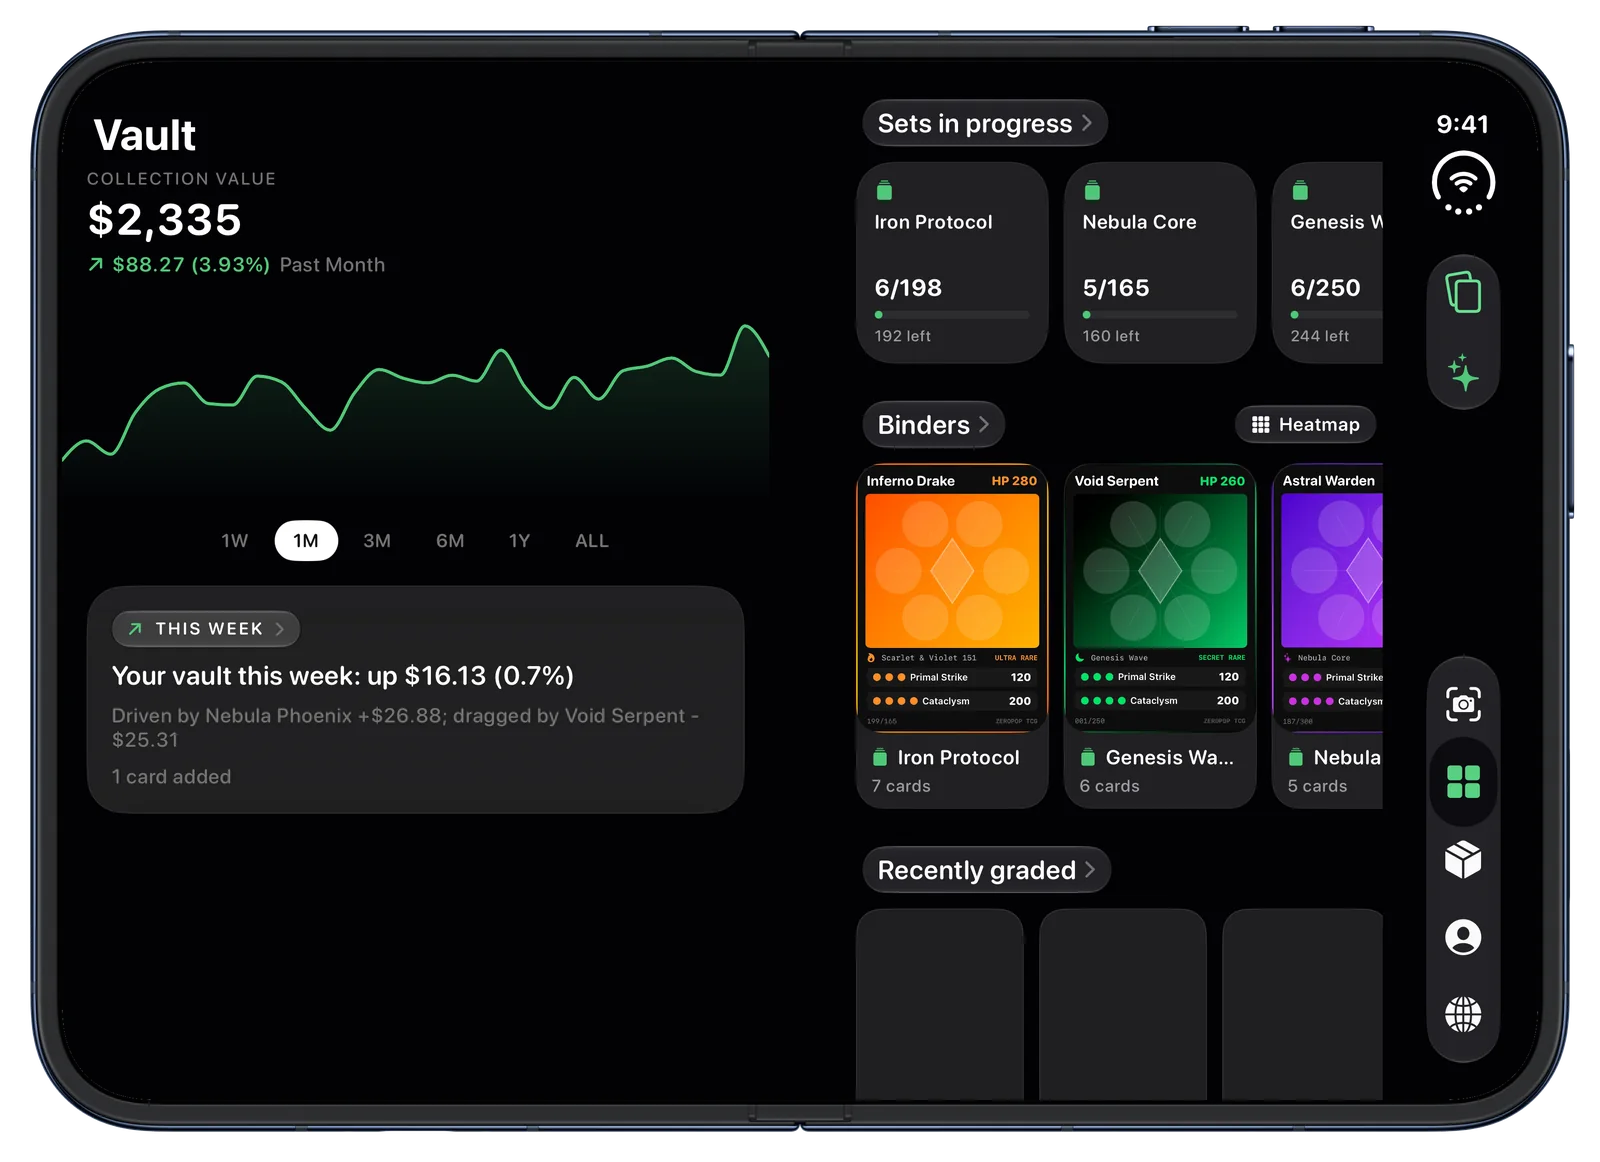Image resolution: width=1600 pixels, height=1162 pixels.
Task: Select the 1W time range
Action: point(235,541)
